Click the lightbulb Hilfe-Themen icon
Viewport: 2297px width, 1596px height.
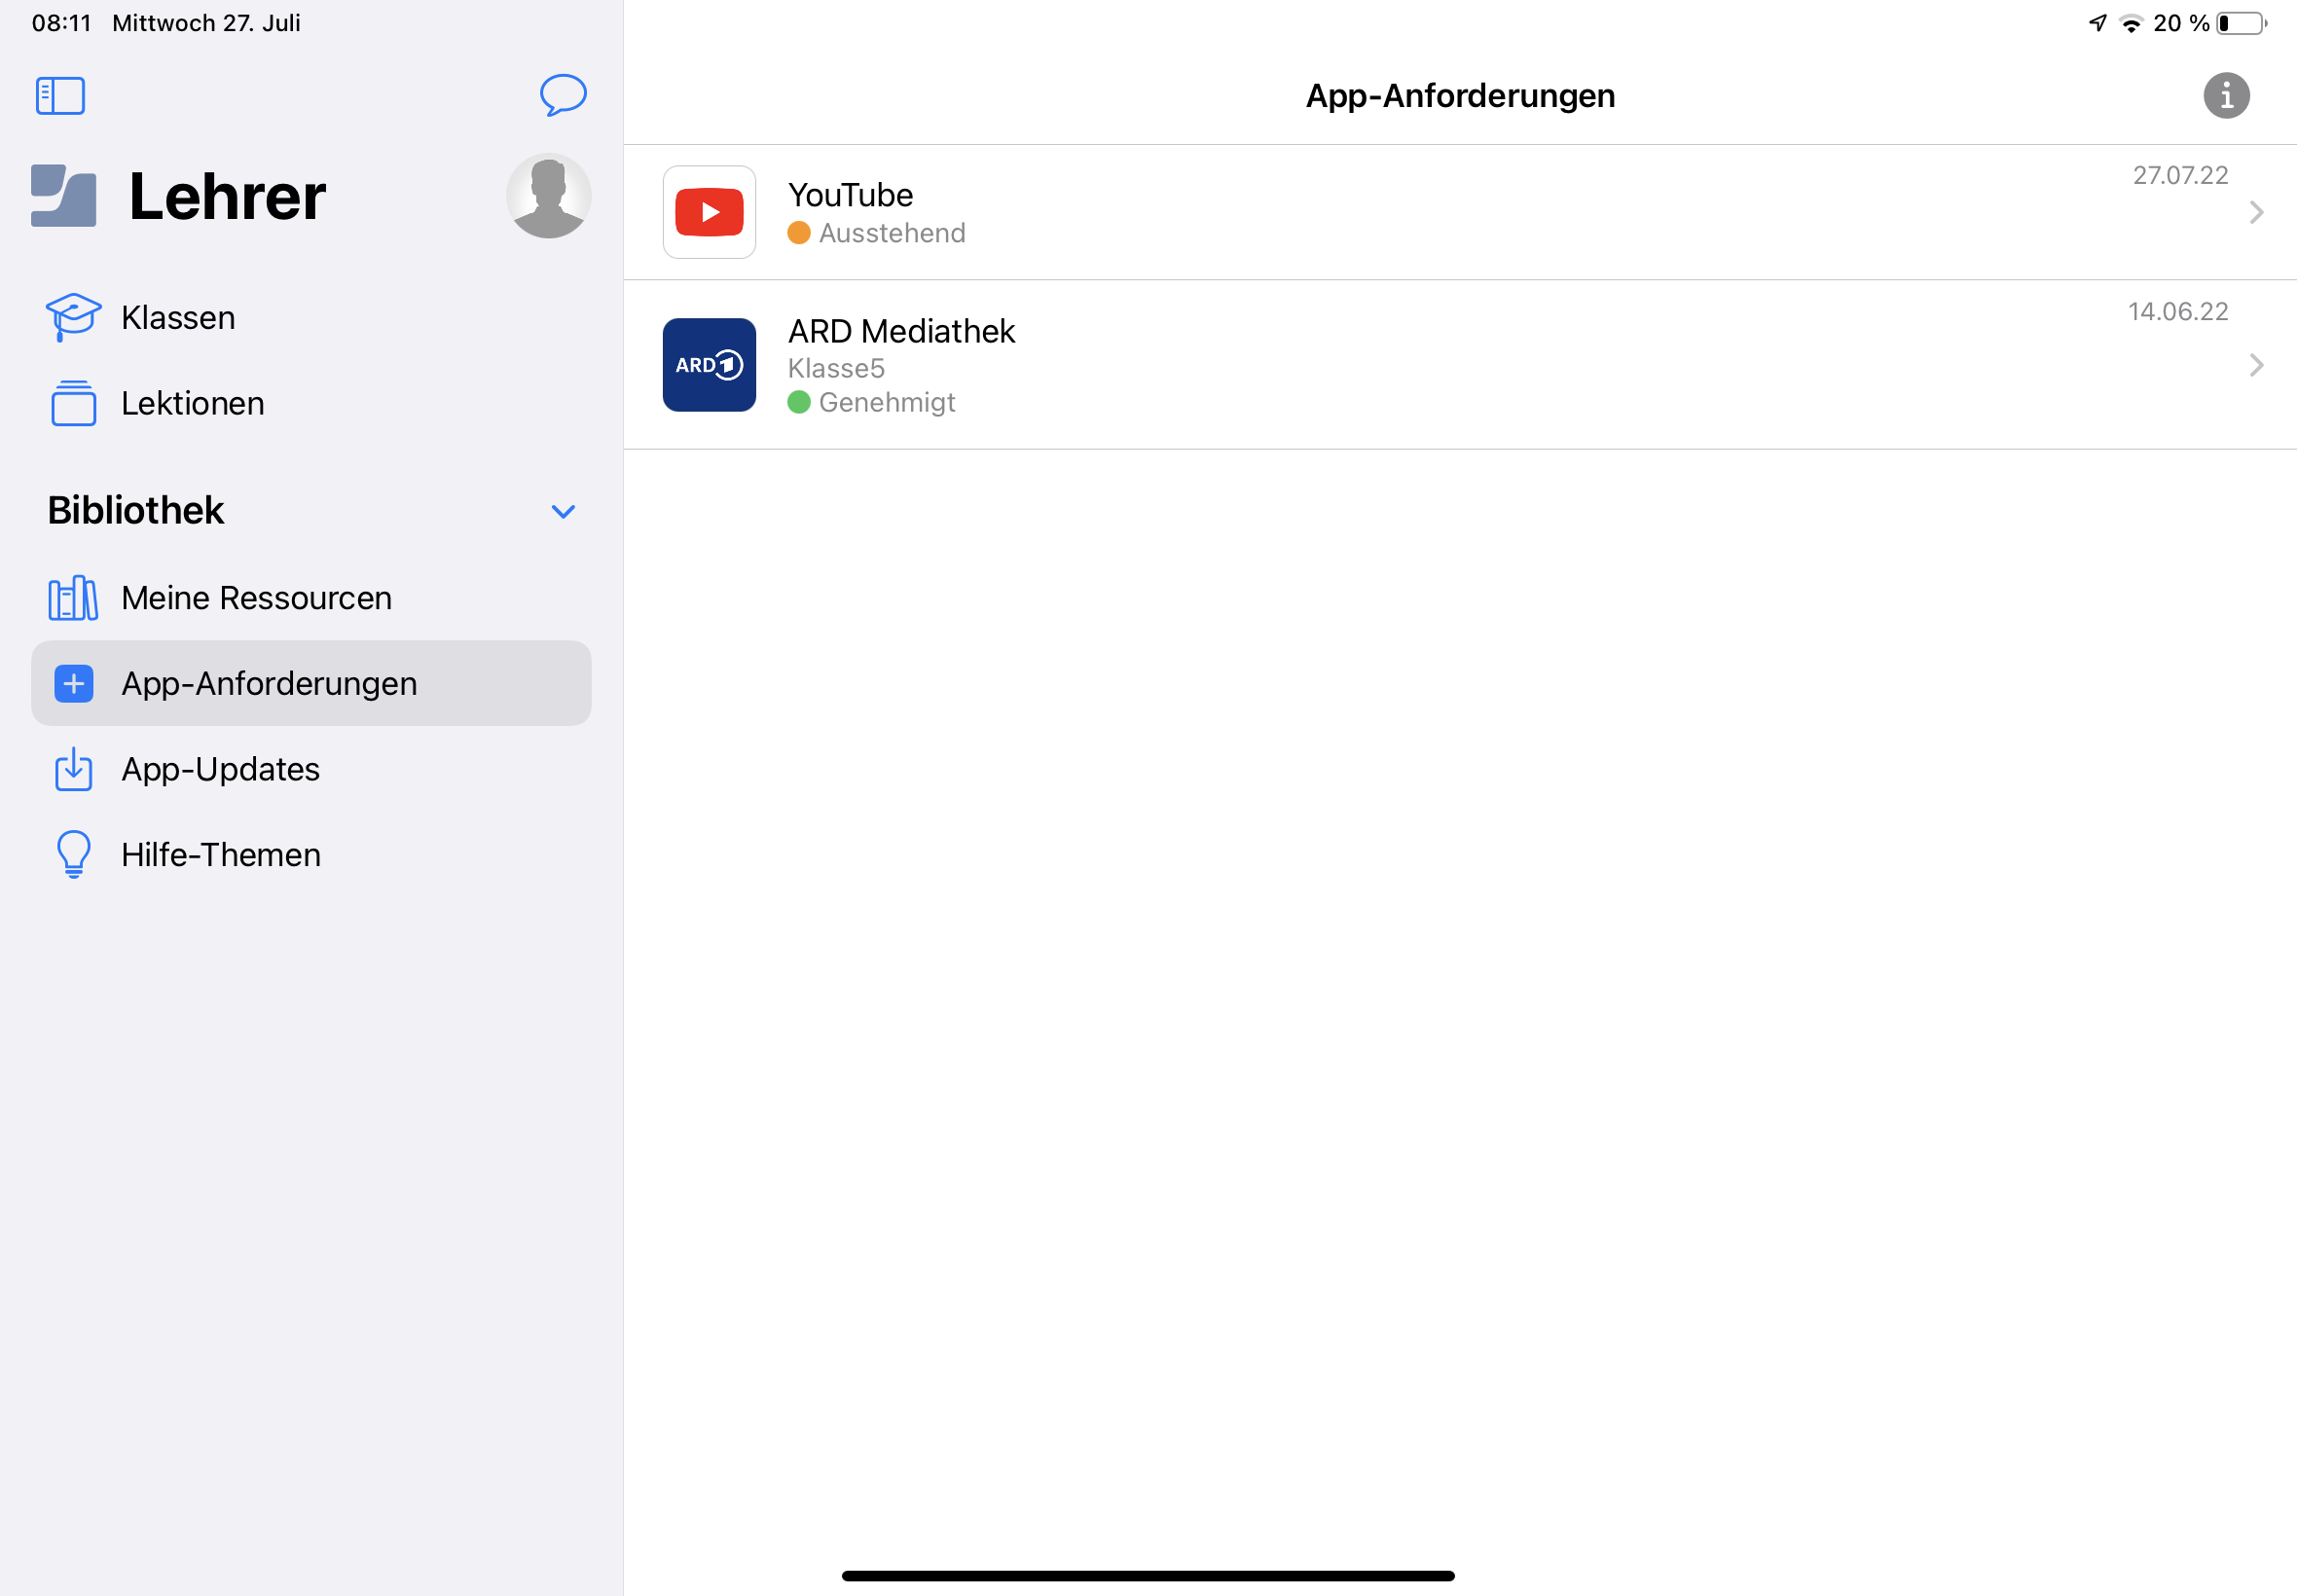(74, 855)
